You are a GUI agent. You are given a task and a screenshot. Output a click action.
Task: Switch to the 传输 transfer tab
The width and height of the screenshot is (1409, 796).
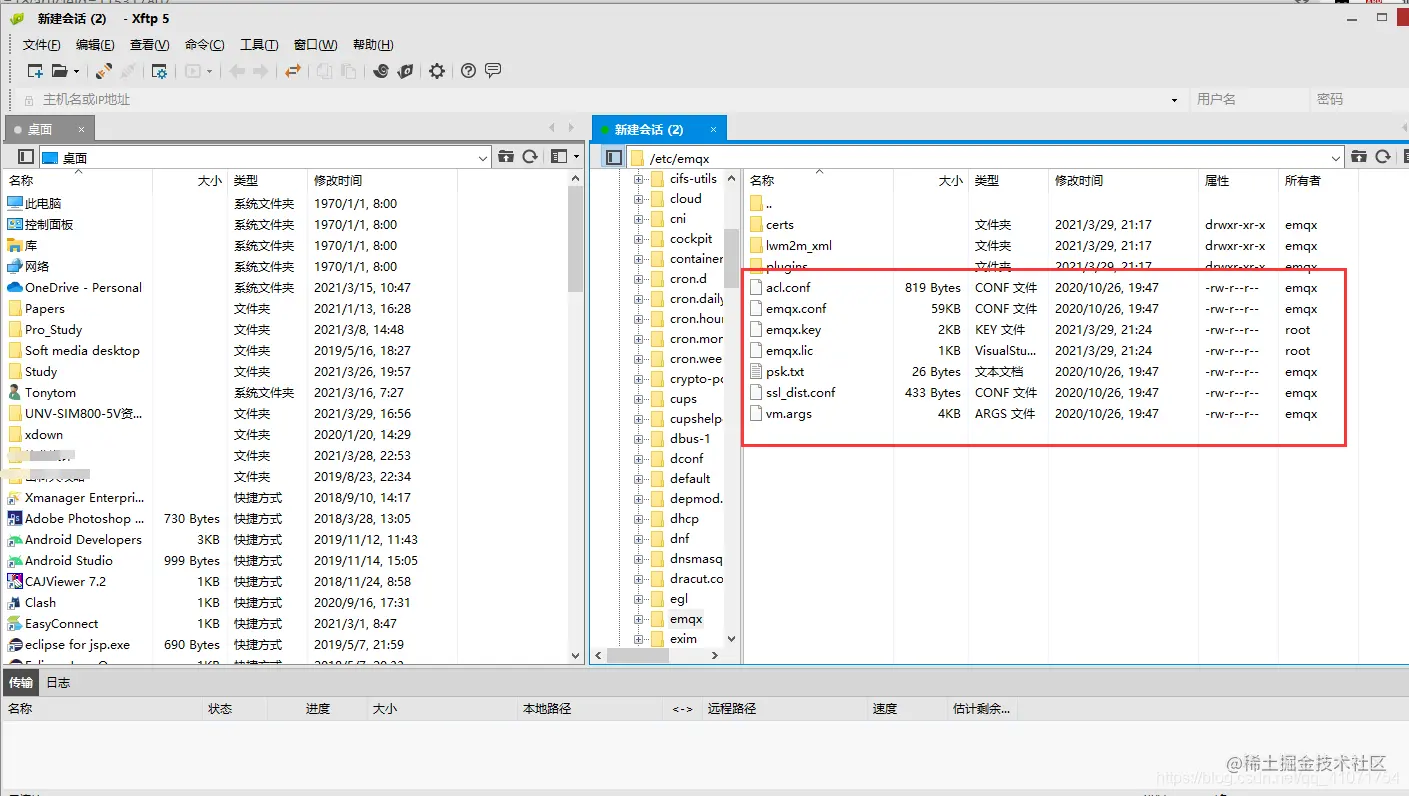point(21,683)
